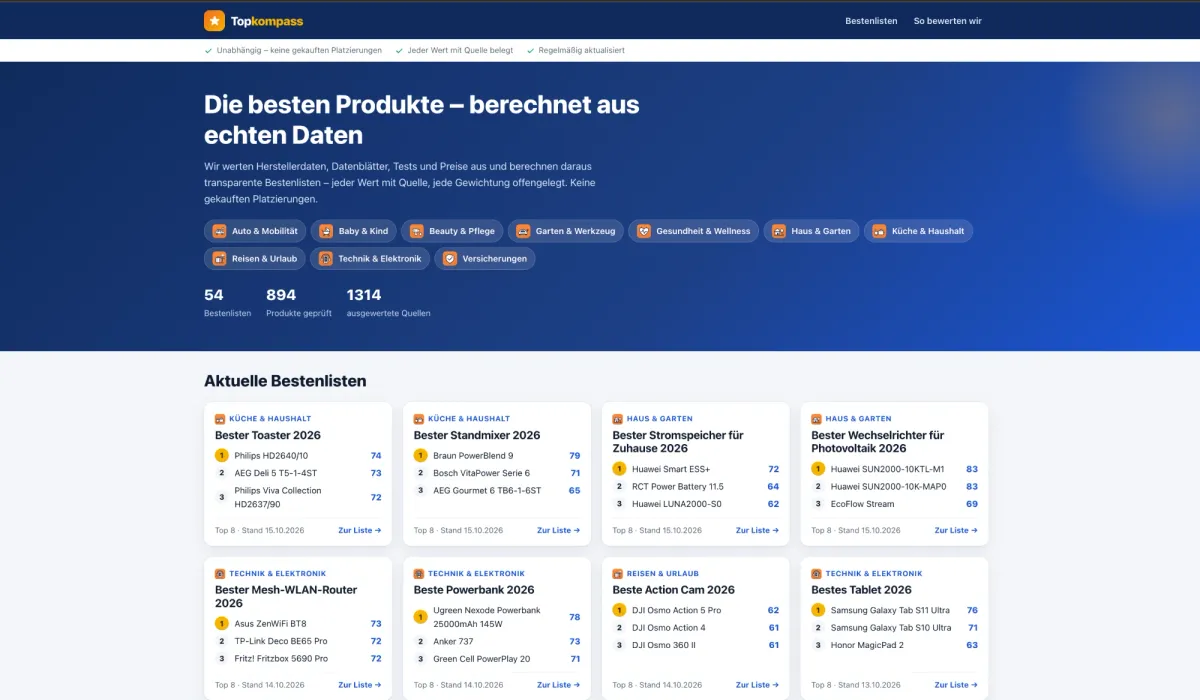Click category icon on Beste Action Cam card
This screenshot has width=1200, height=700.
618,574
